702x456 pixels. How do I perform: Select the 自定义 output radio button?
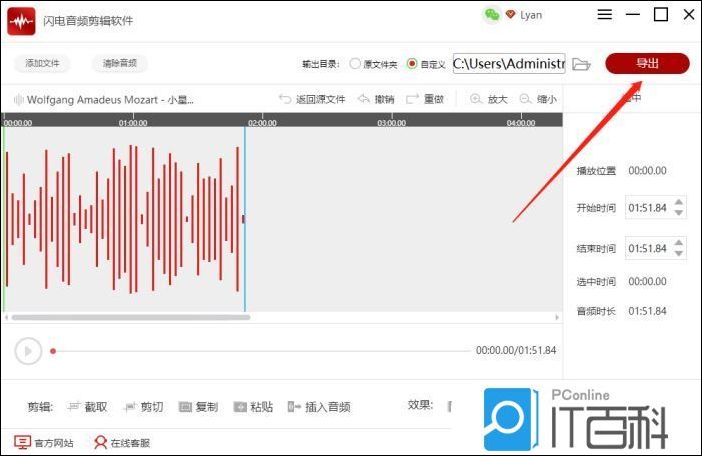point(412,64)
